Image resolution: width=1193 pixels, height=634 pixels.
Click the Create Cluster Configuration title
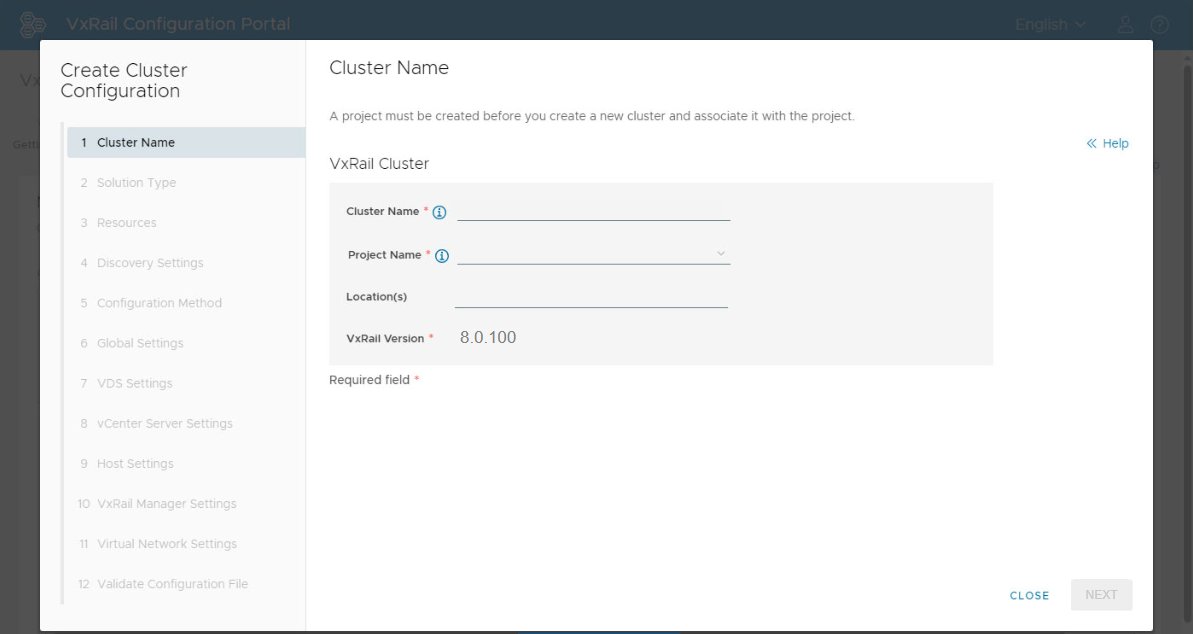pyautogui.click(x=124, y=80)
